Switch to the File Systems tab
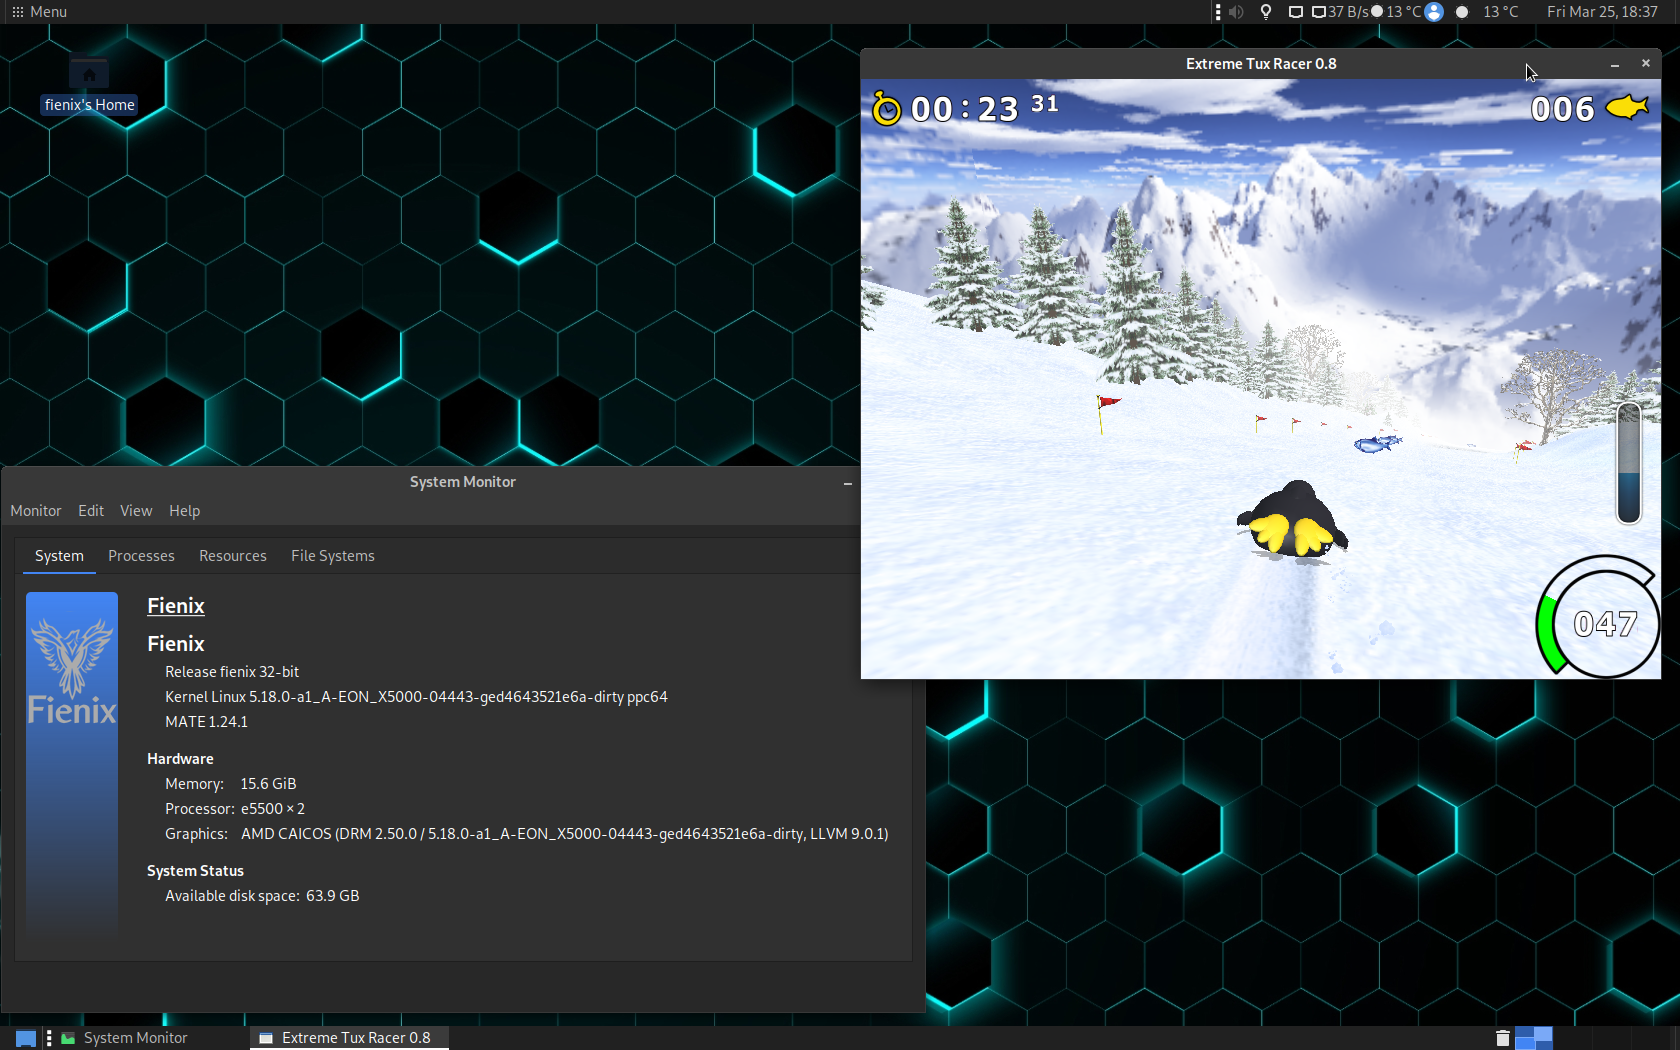This screenshot has width=1680, height=1050. pyautogui.click(x=333, y=556)
